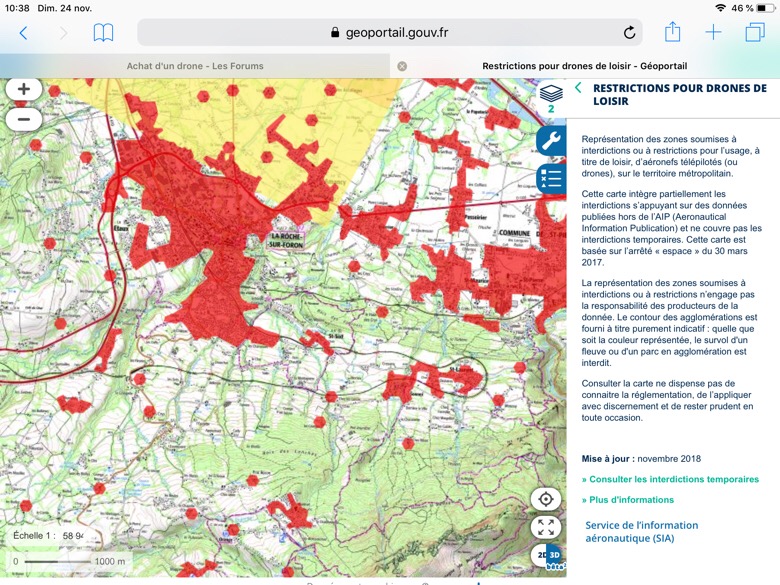Image resolution: width=780 pixels, height=585 pixels.
Task: Open the map layers stack panel
Action: pyautogui.click(x=550, y=97)
